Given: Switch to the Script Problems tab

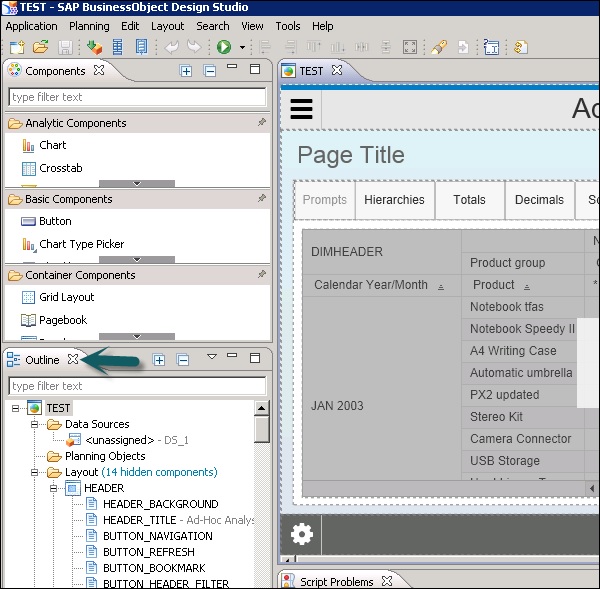Looking at the screenshot, I should point(336,581).
